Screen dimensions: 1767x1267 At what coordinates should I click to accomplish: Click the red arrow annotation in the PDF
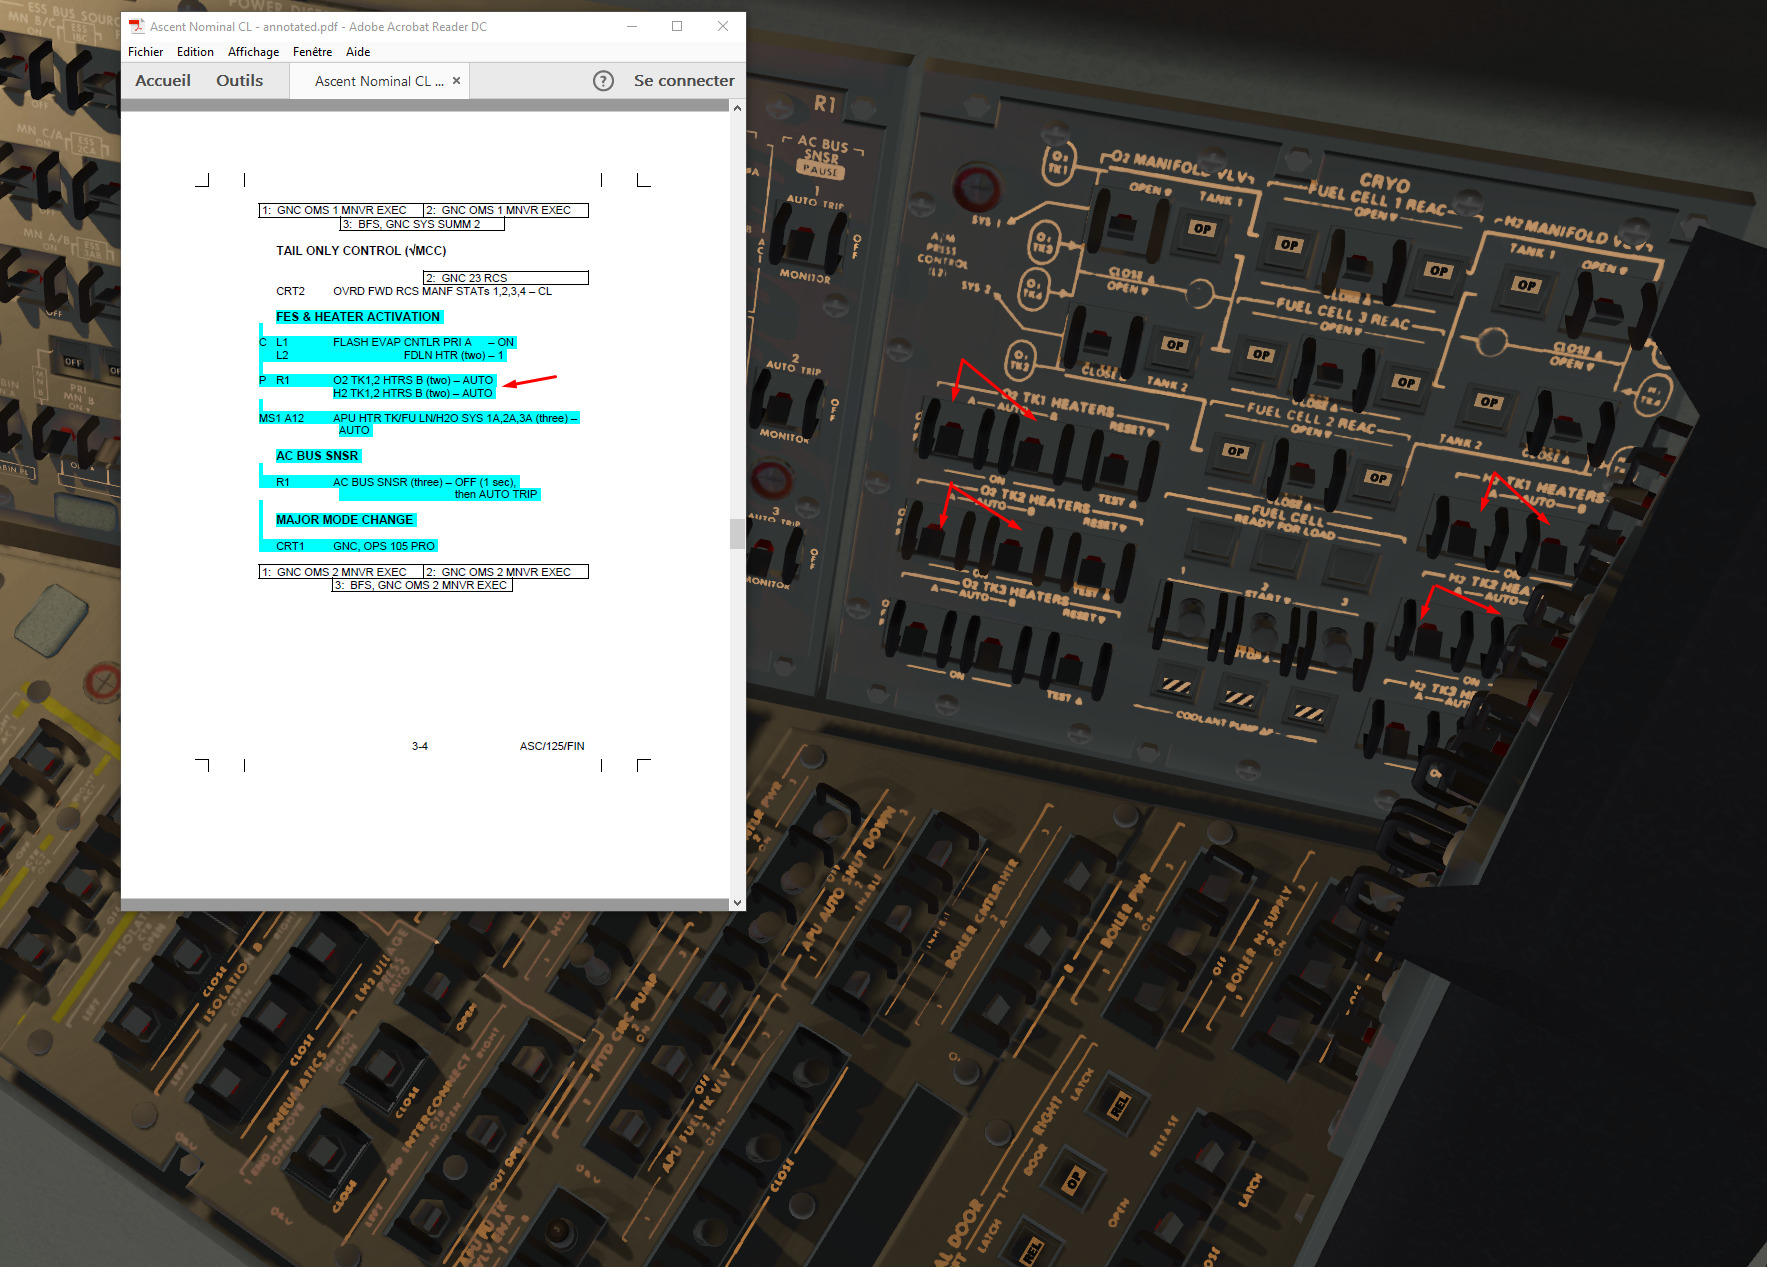[529, 381]
